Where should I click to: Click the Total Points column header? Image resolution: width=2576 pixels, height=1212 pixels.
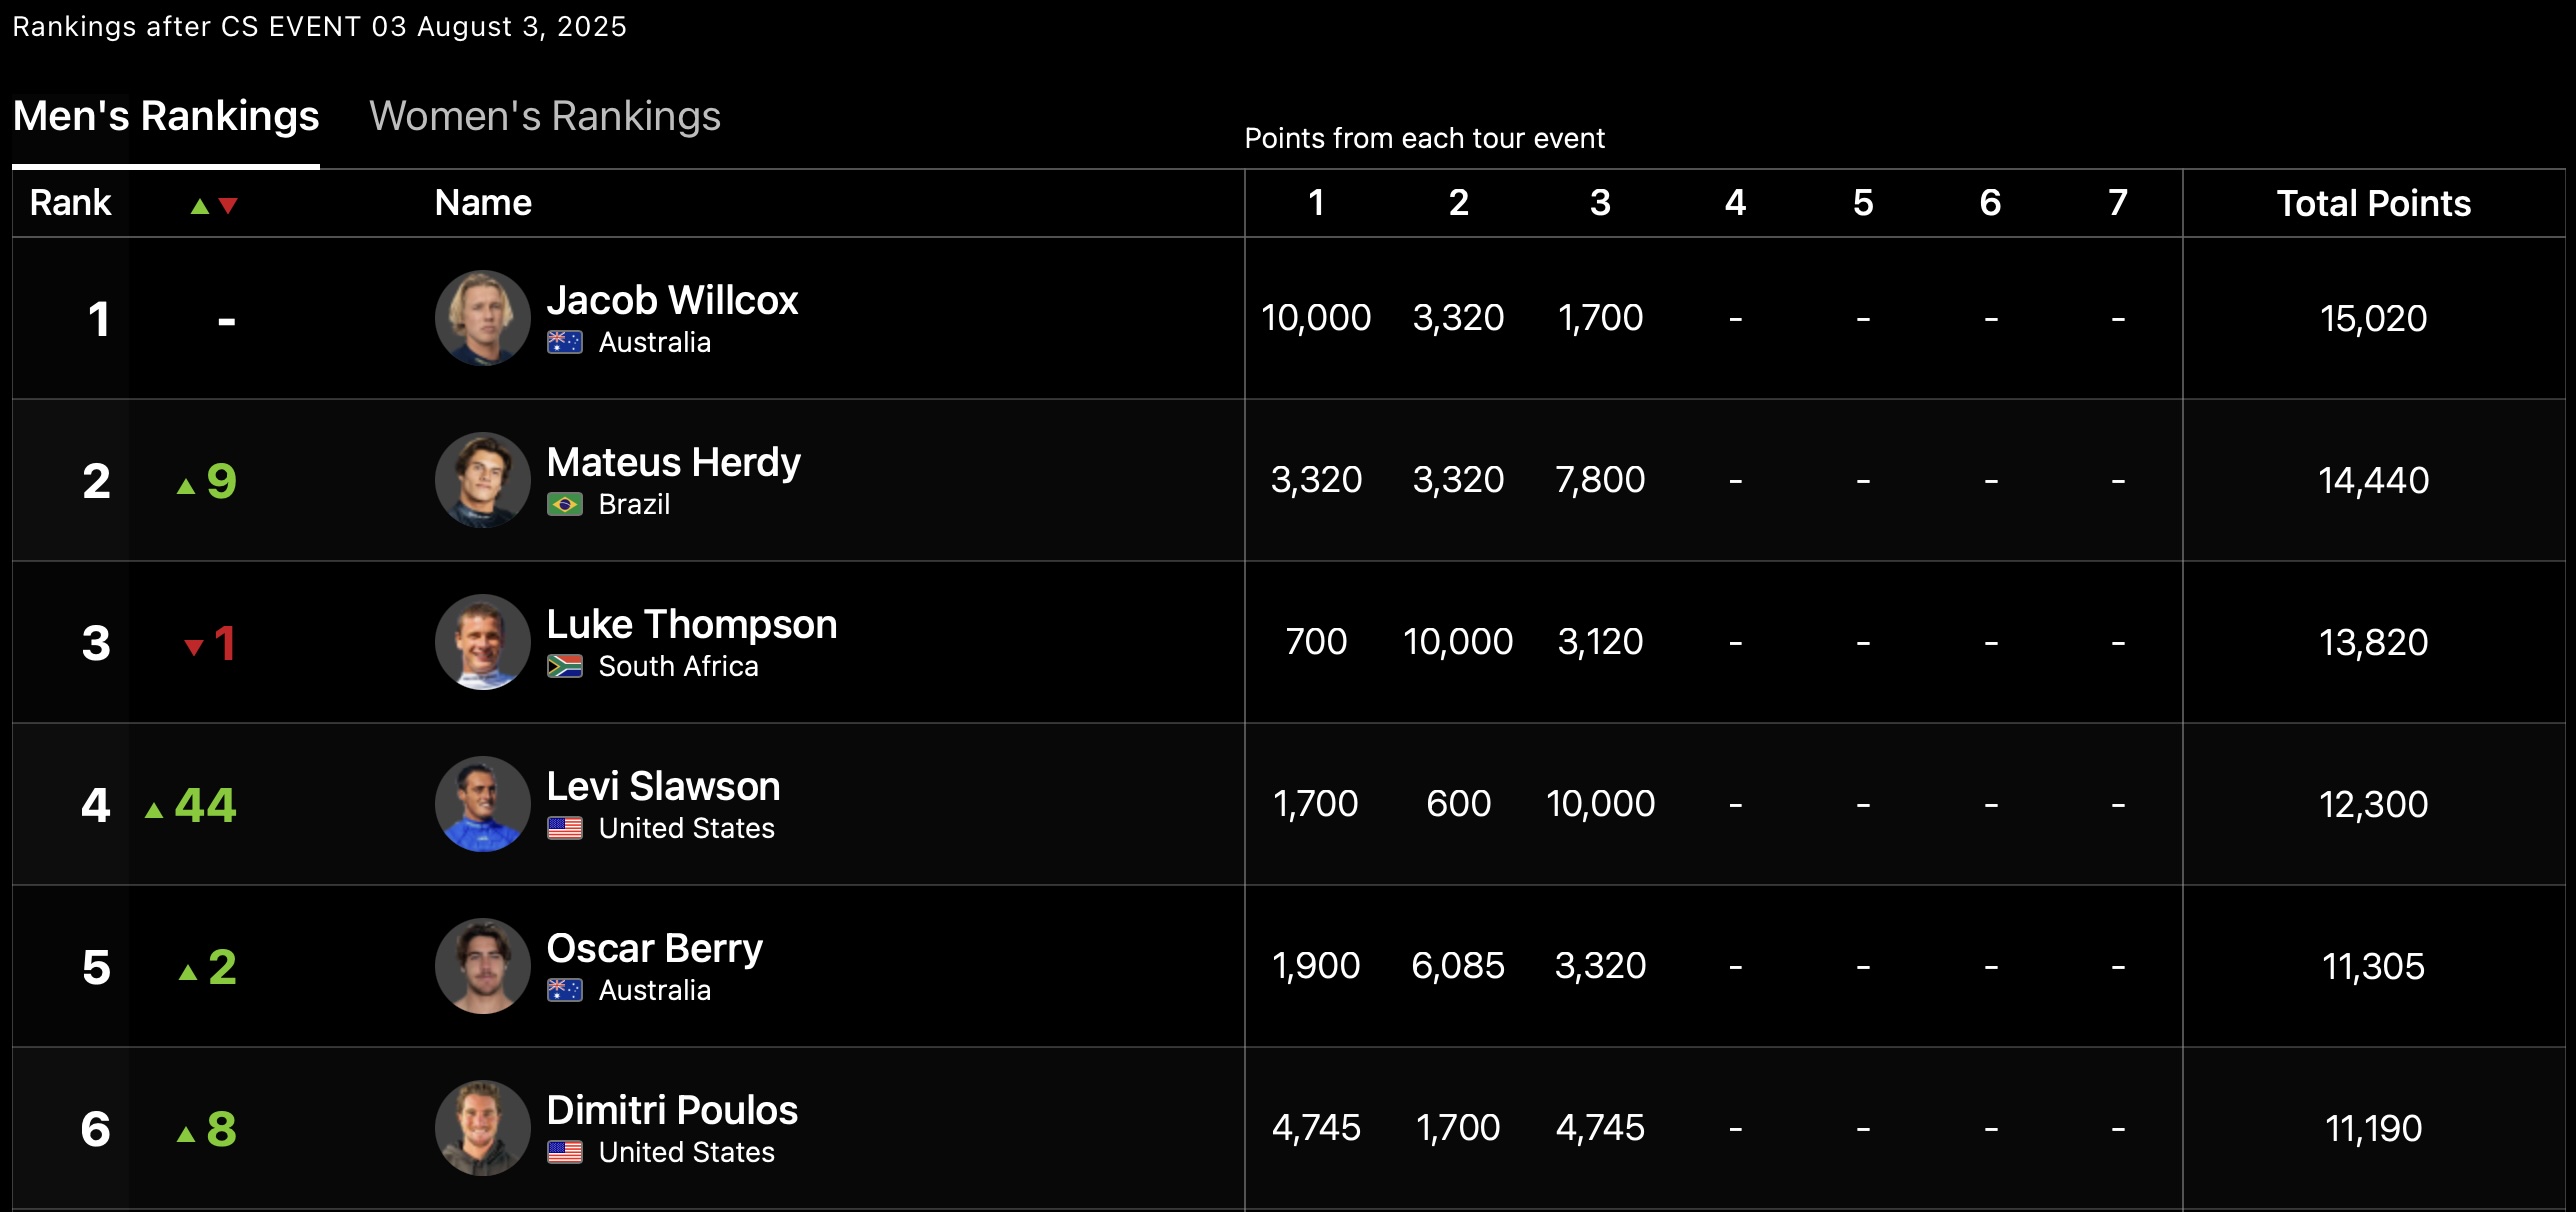(x=2374, y=203)
